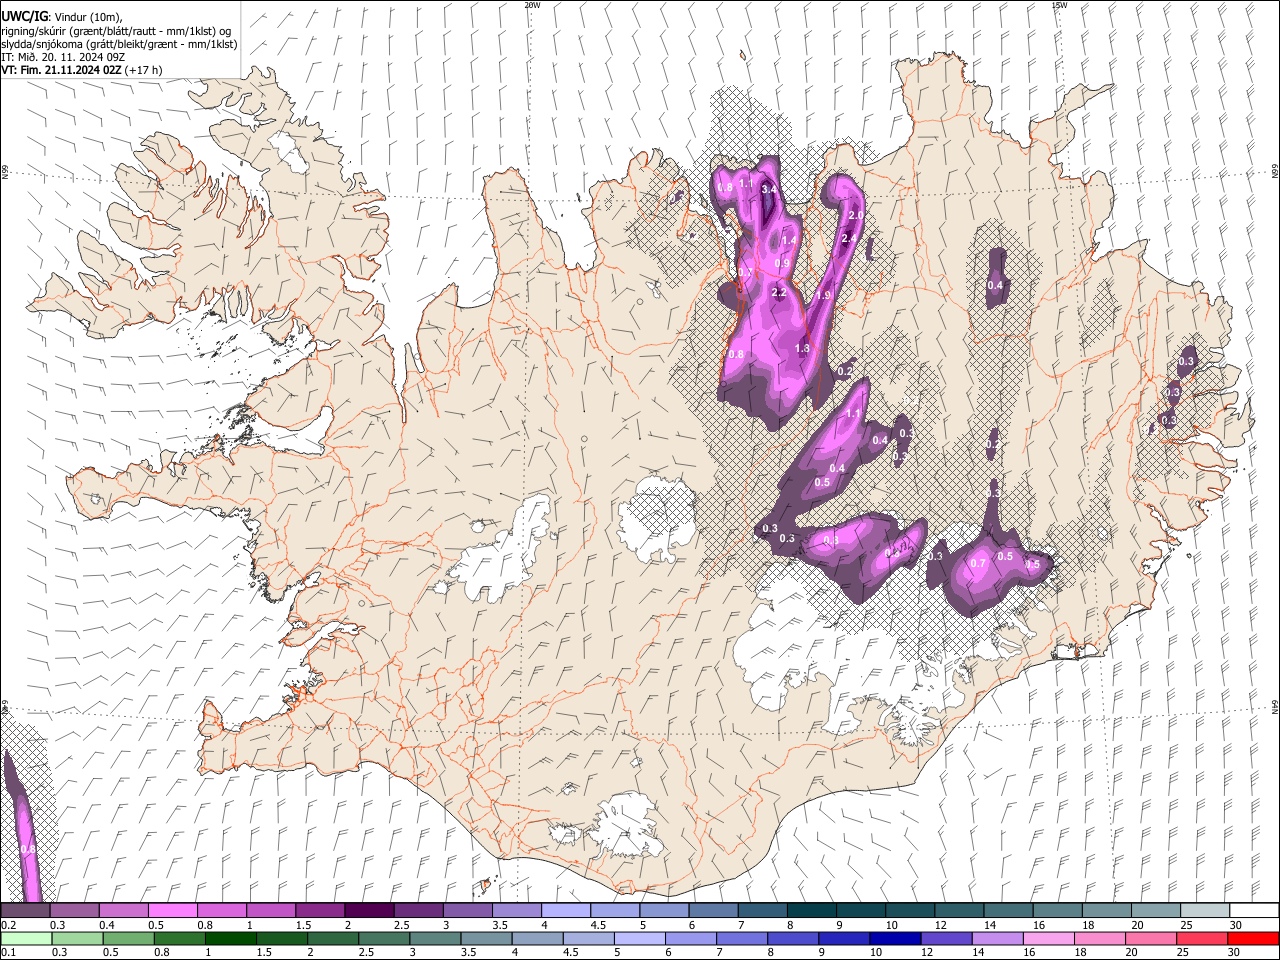Pick the pink 20 swatch in the rain legend

click(1150, 938)
